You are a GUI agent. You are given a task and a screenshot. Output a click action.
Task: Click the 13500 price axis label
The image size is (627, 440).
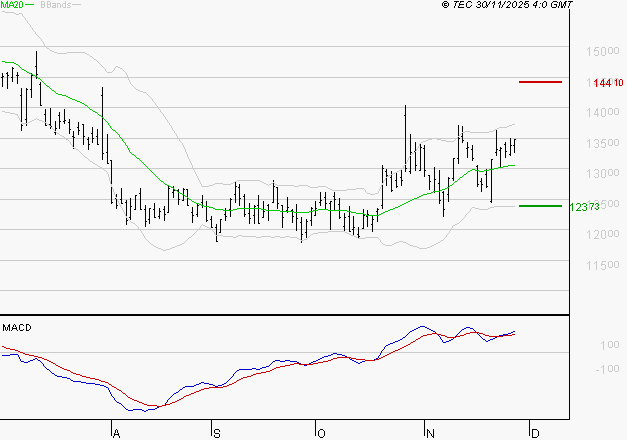coord(603,143)
